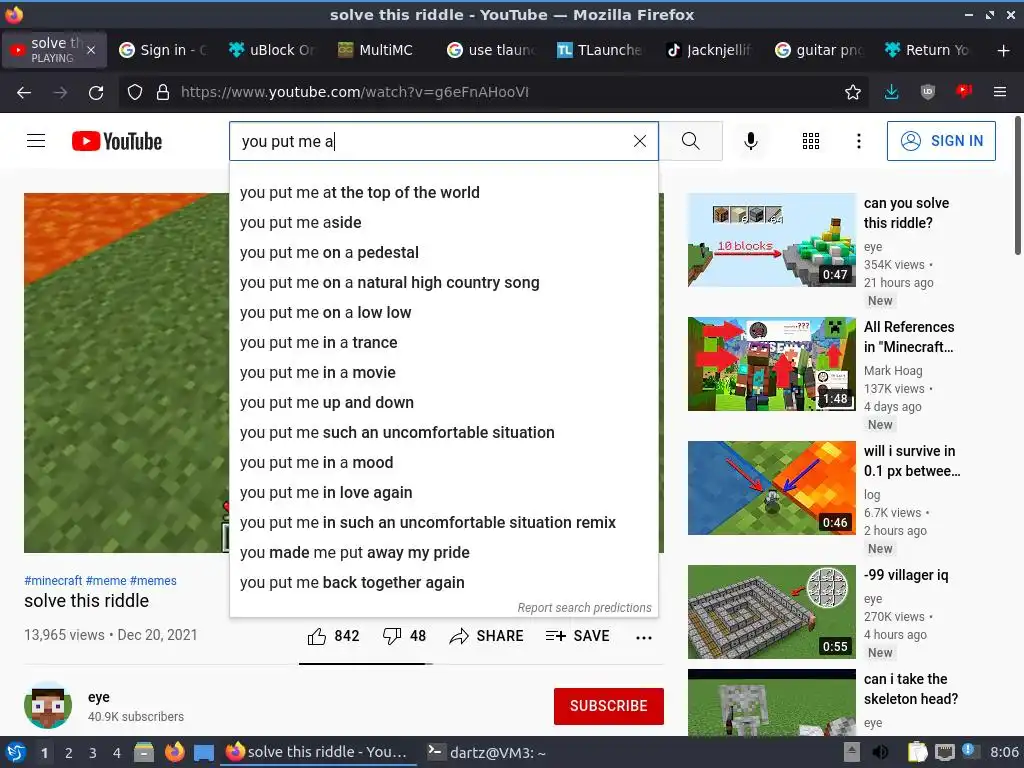Select suggestion 'you put me aside'
Viewport: 1024px width, 768px height.
pos(444,223)
